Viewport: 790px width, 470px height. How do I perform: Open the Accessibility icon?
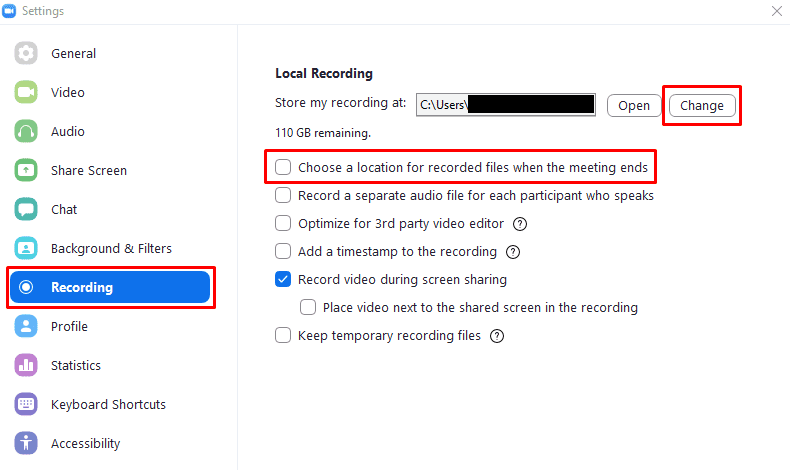pyautogui.click(x=26, y=443)
